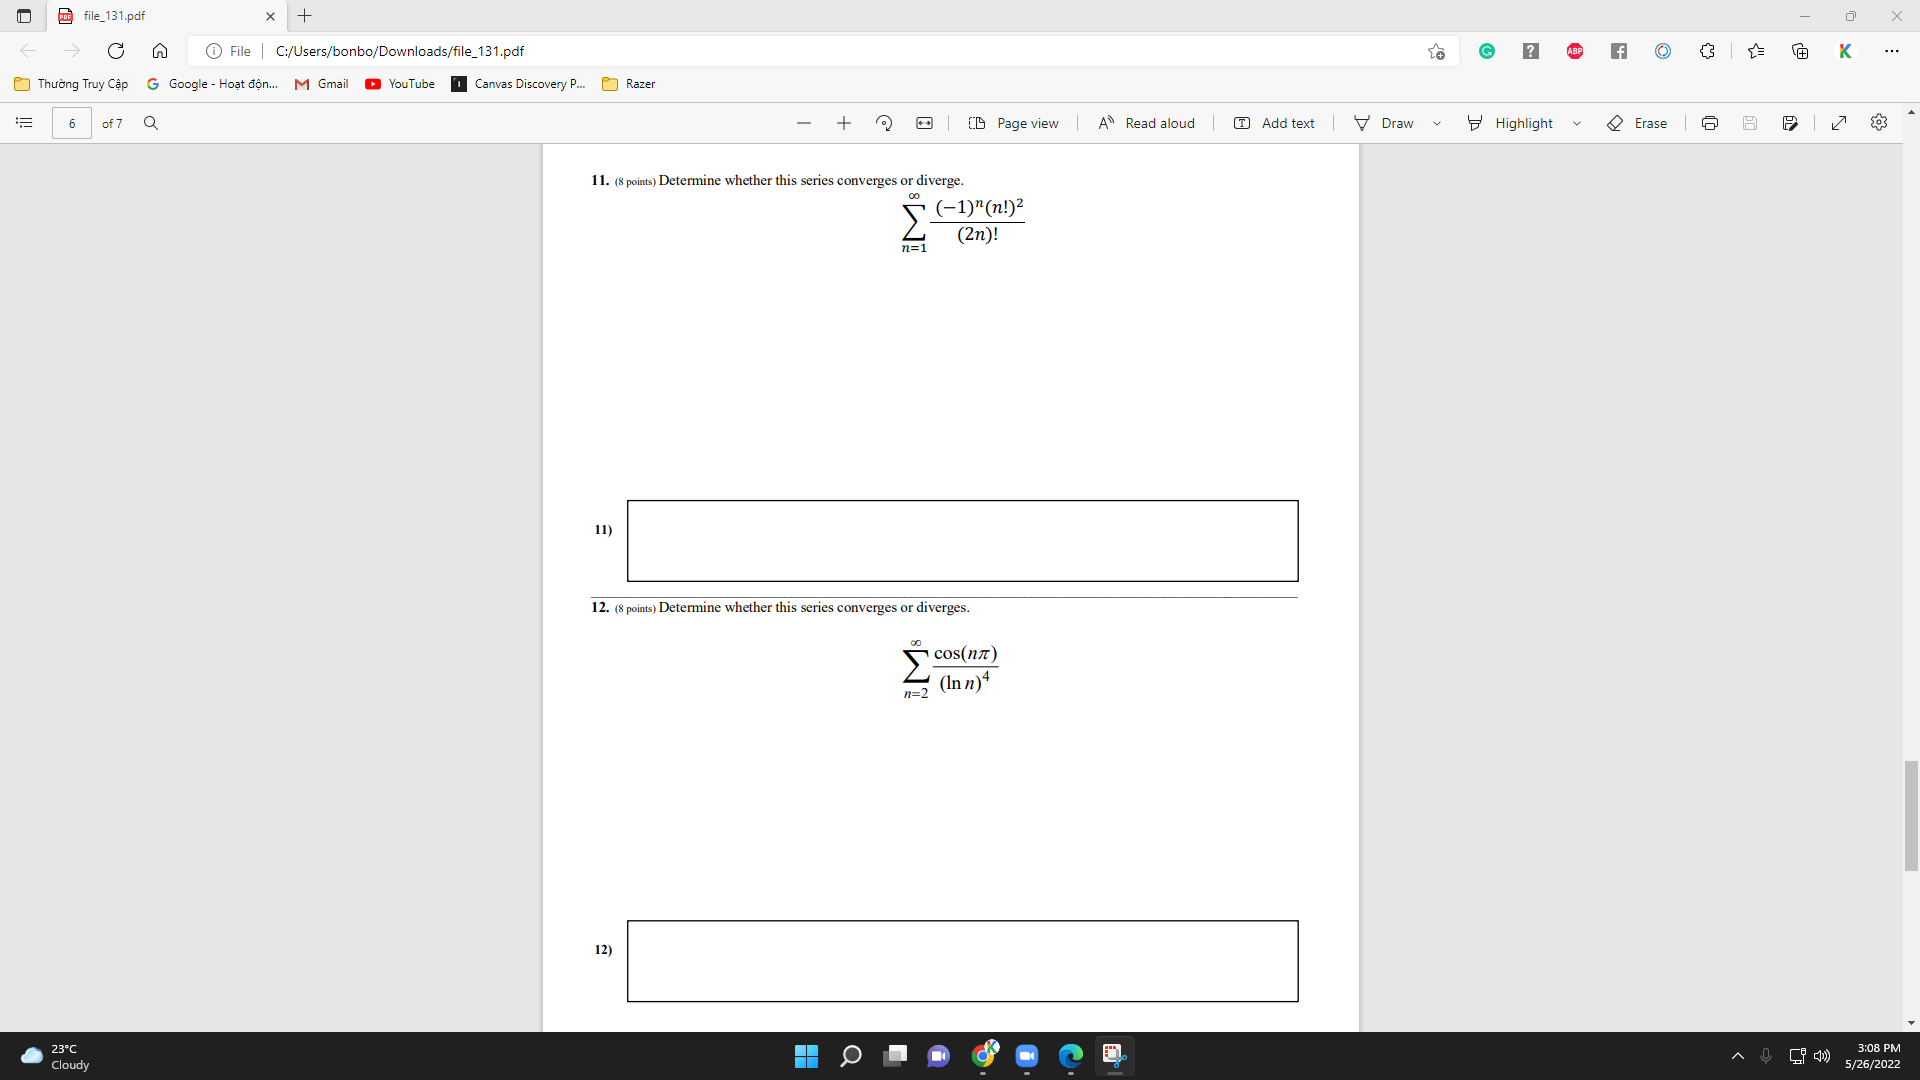
Task: Zoom out of the PDF document
Action: [x=803, y=123]
